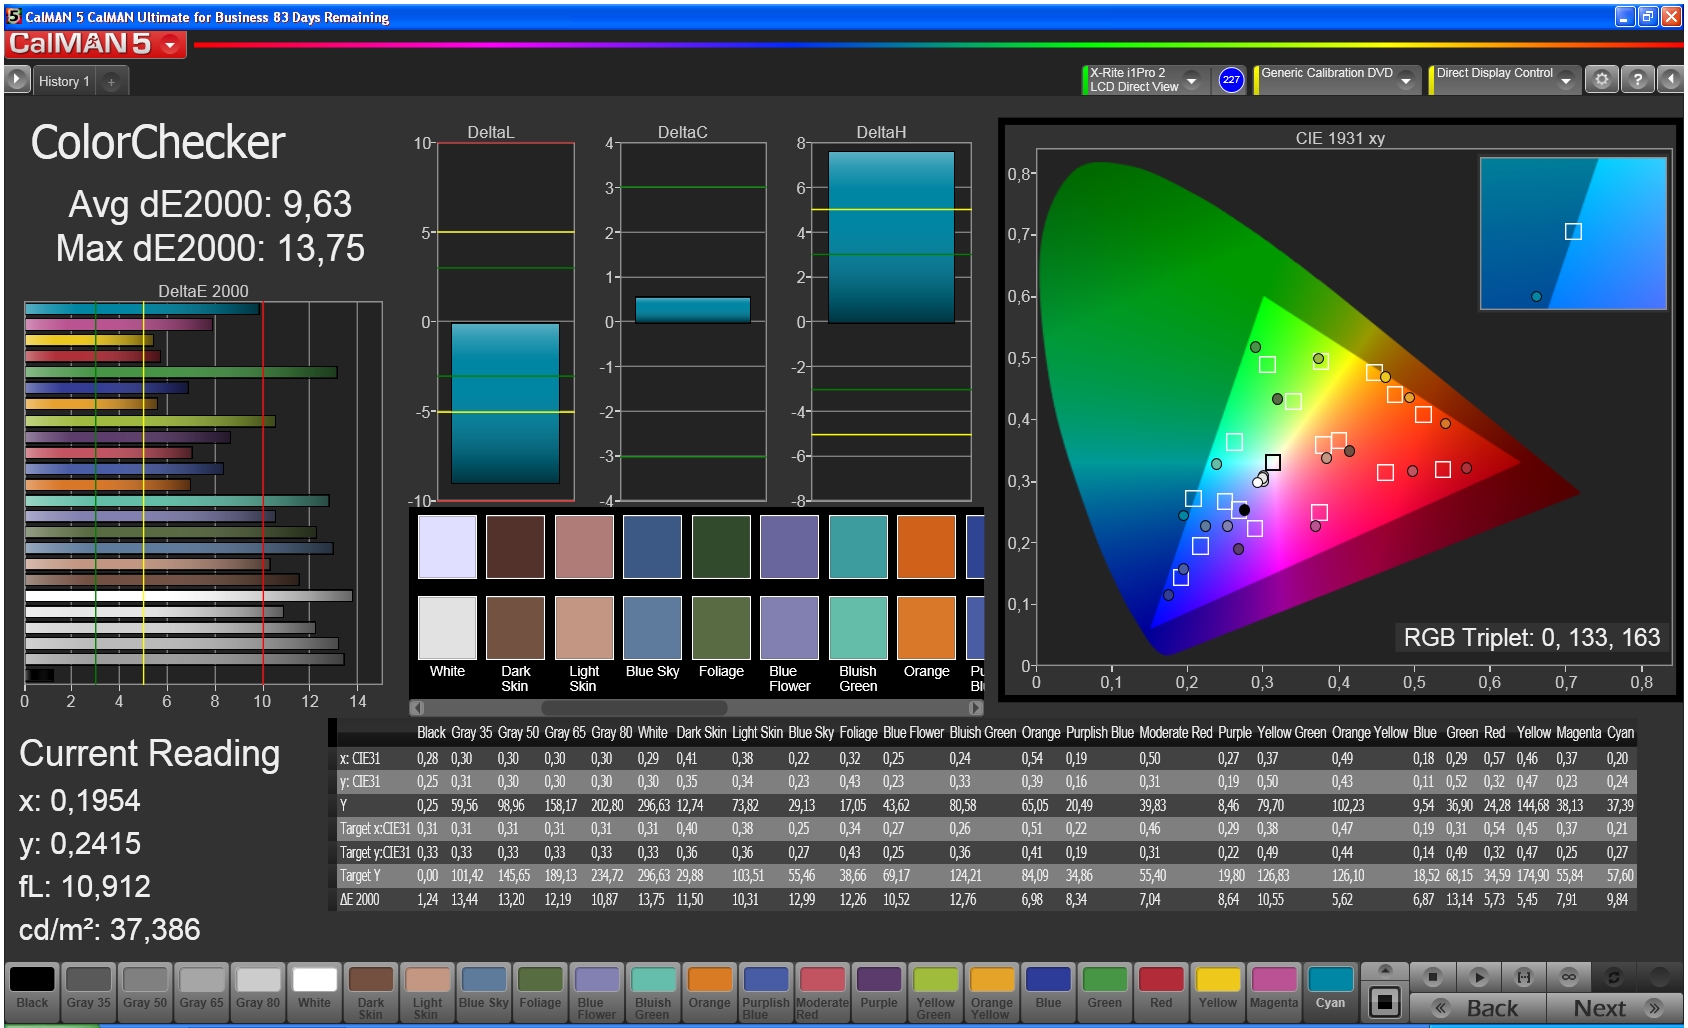This screenshot has height=1028, width=1688.
Task: Select the Yellow patch in bottom strip
Action: 1218,992
